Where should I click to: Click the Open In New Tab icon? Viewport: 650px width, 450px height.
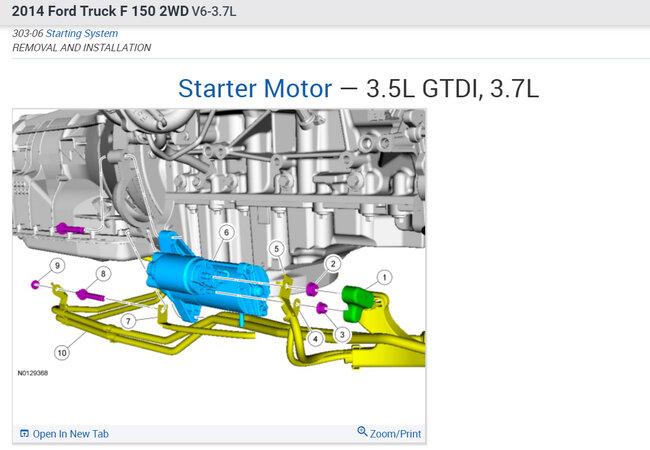pos(24,434)
